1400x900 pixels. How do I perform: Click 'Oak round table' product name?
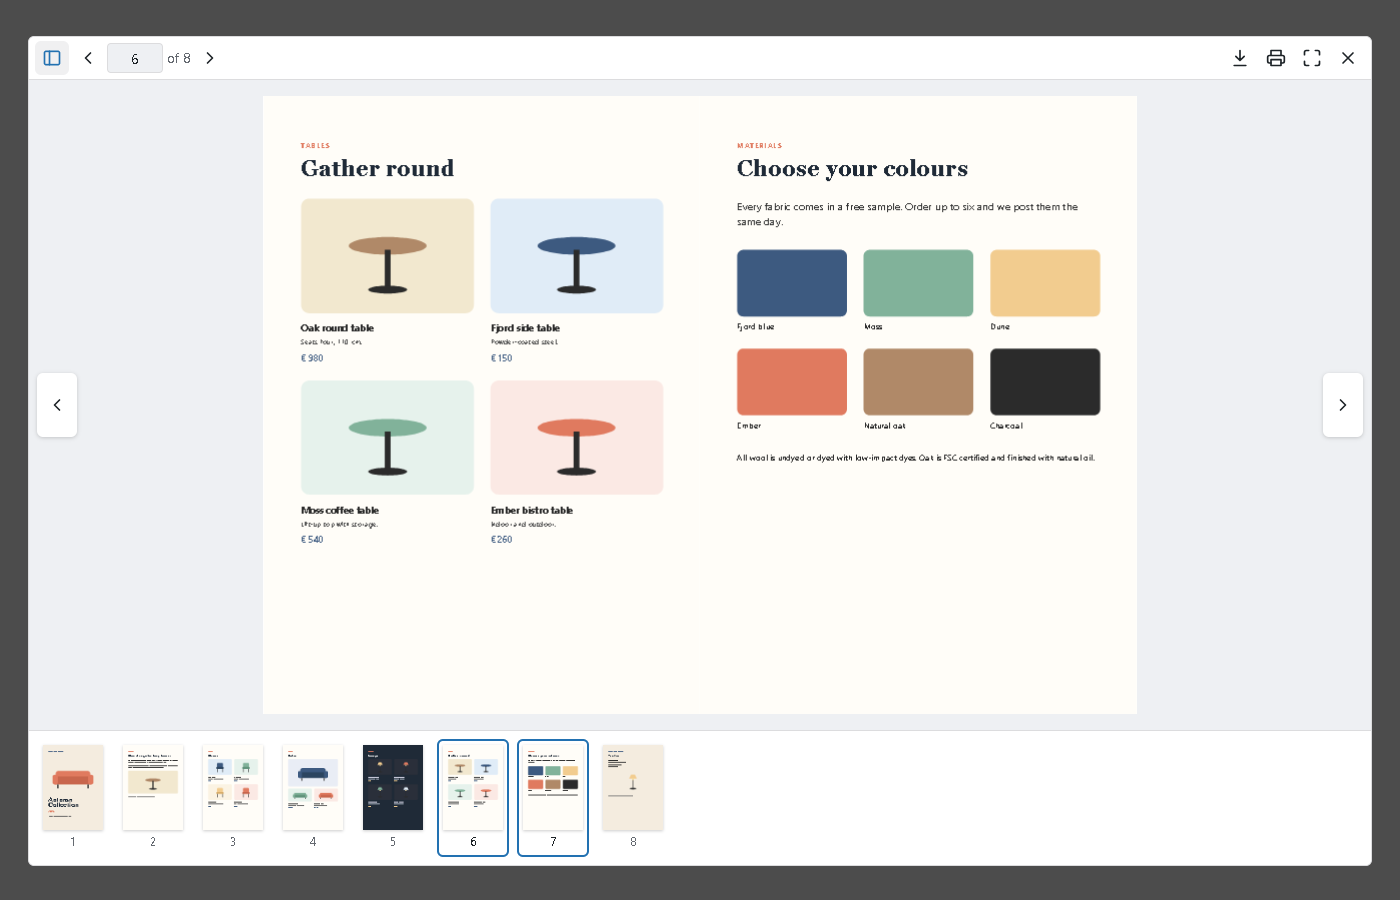337,328
